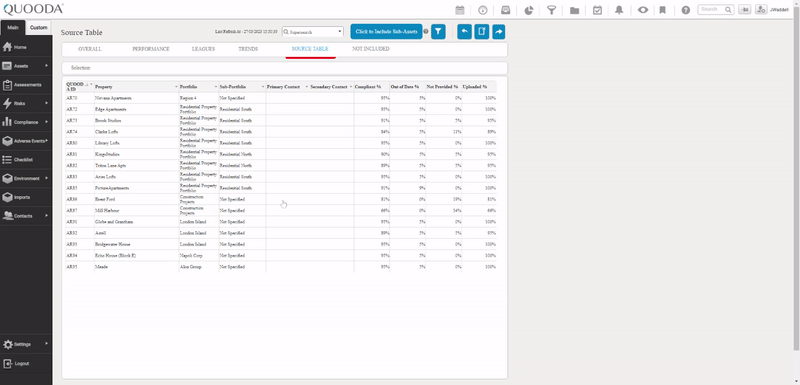Screen dimensions: 800x385
Task: Expand the Compliance sidebar menu
Action: click(x=26, y=122)
